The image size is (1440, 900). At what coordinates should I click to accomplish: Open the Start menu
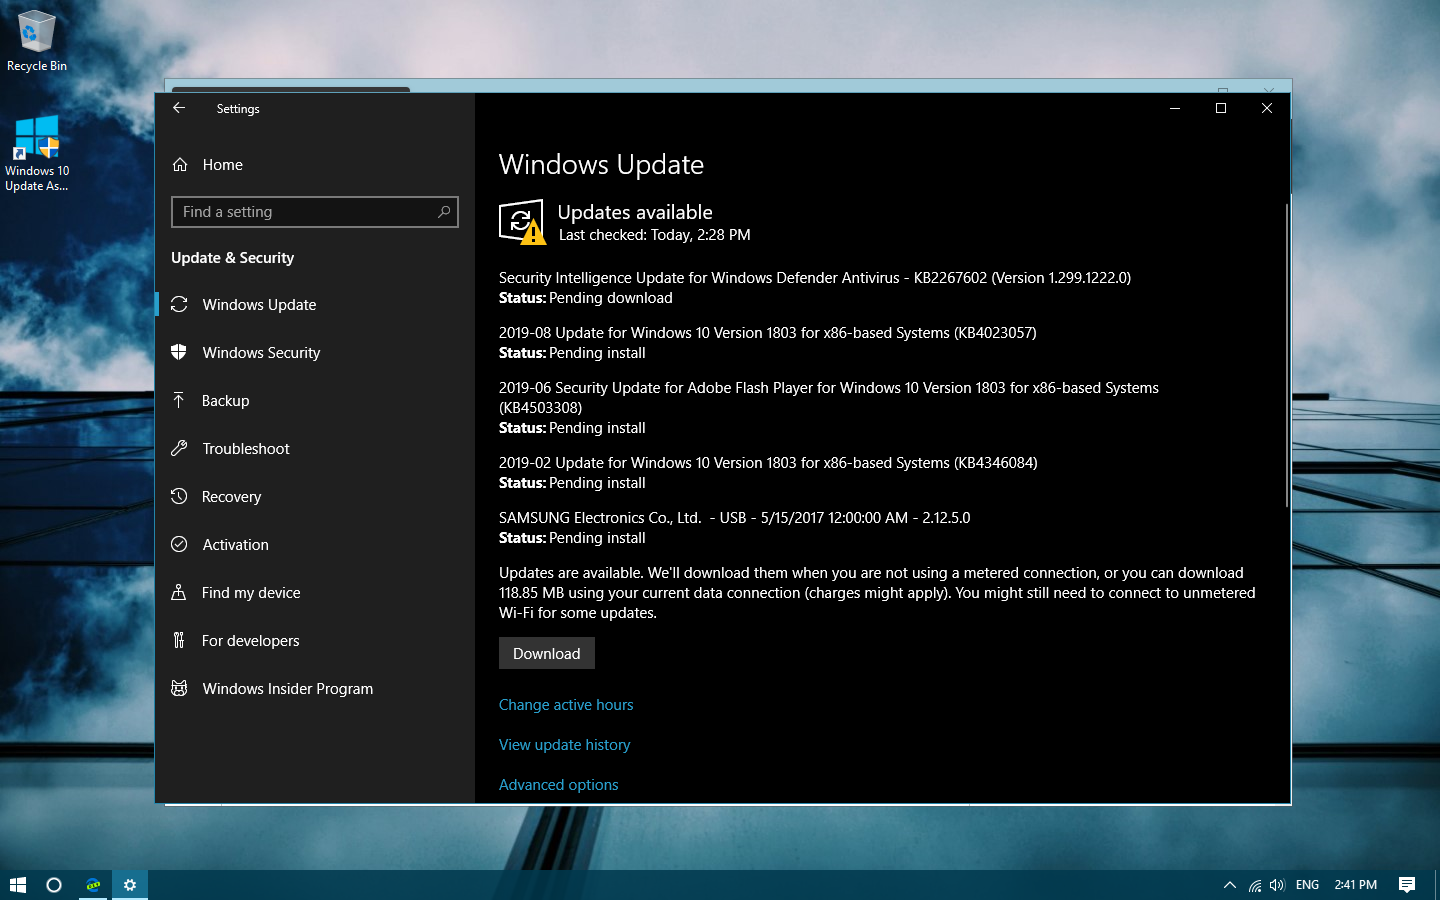[18, 885]
